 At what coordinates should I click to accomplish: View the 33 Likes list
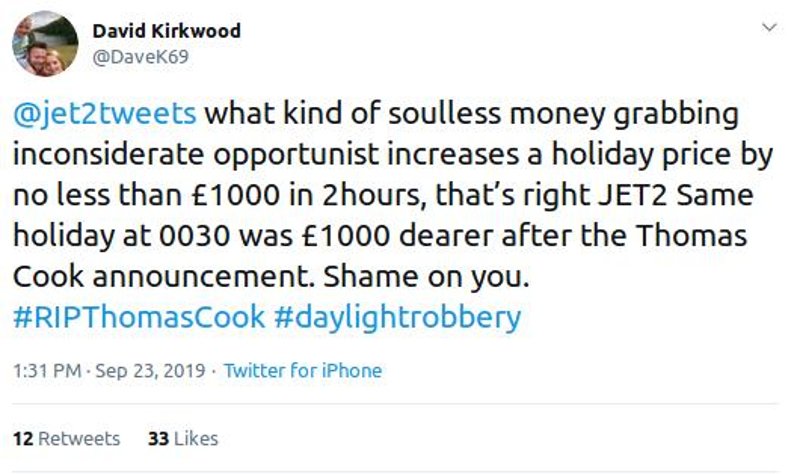coord(183,439)
